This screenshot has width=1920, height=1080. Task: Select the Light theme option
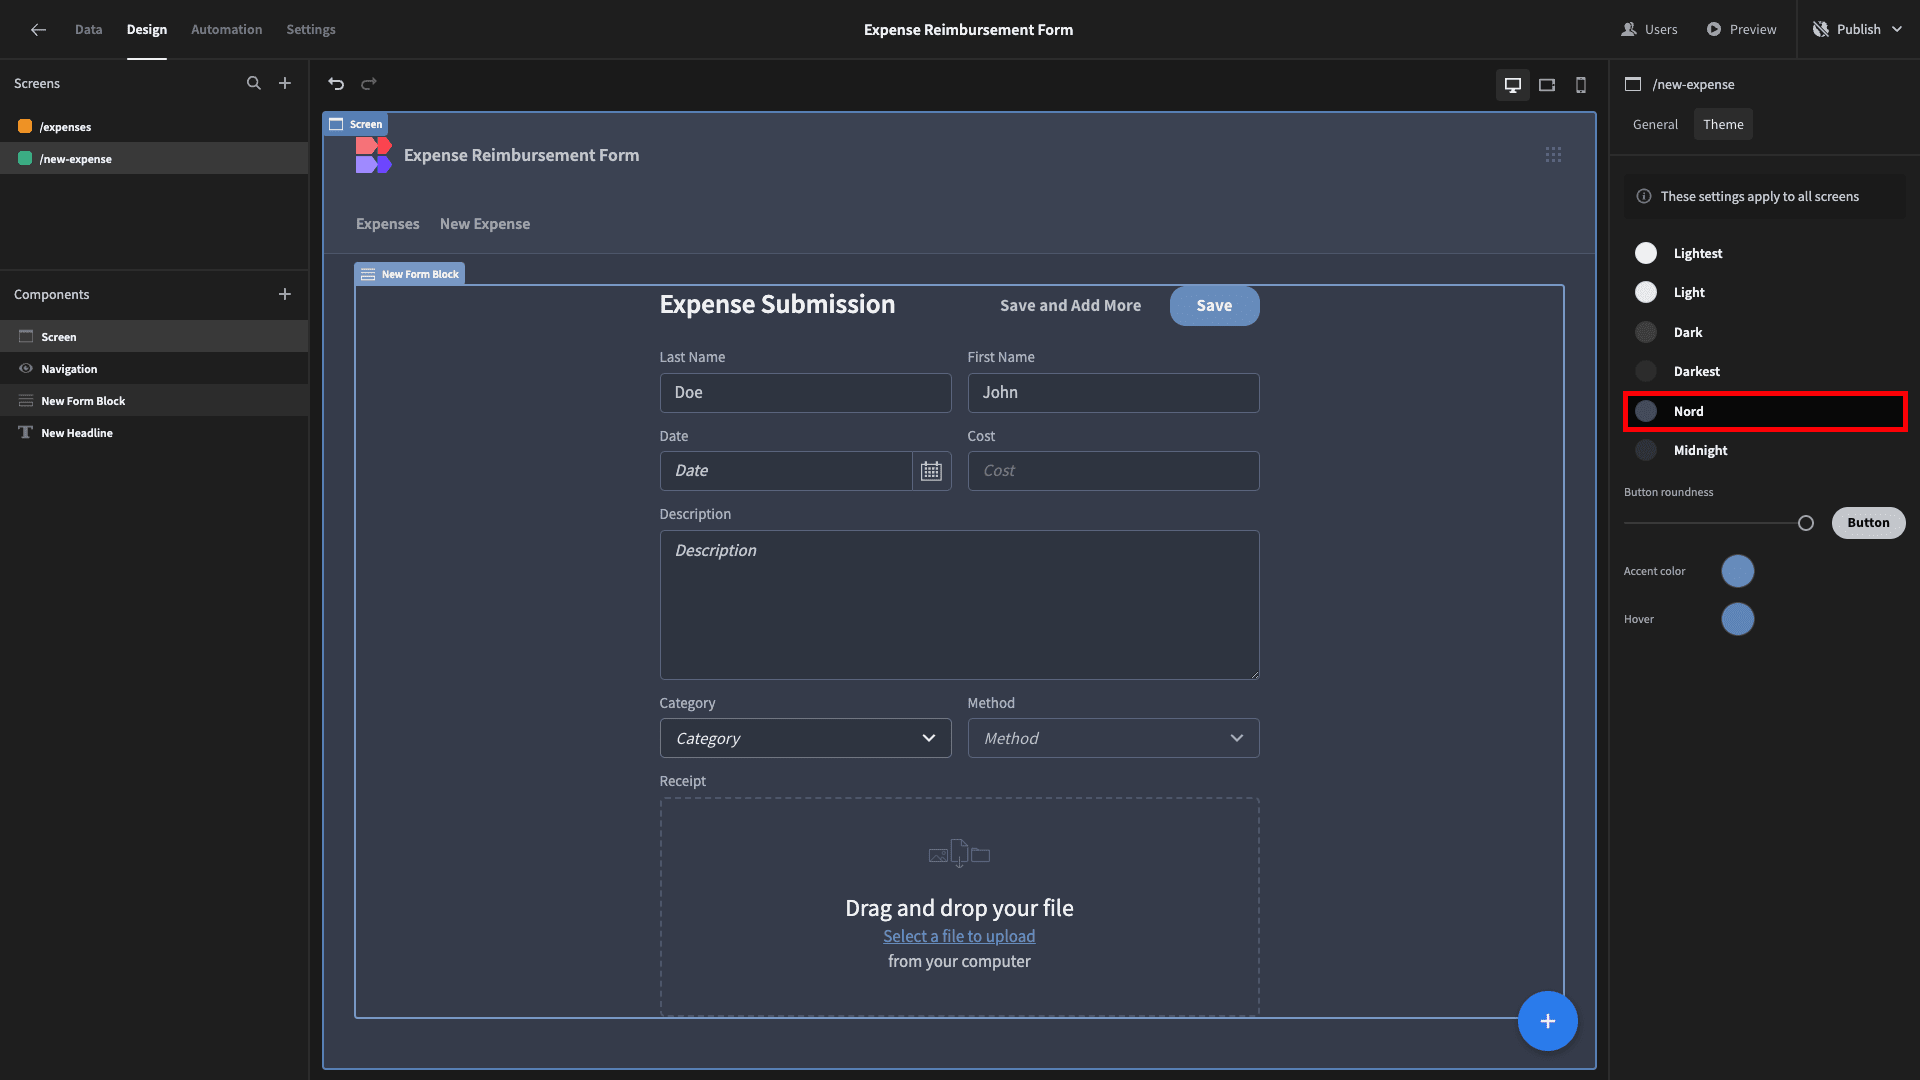(x=1765, y=292)
